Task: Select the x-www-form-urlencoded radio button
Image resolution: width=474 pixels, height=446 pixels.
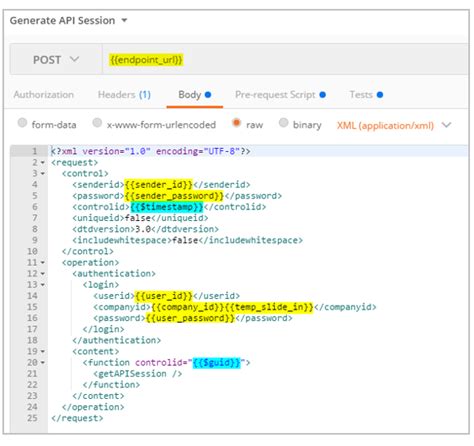Action: pyautogui.click(x=97, y=123)
